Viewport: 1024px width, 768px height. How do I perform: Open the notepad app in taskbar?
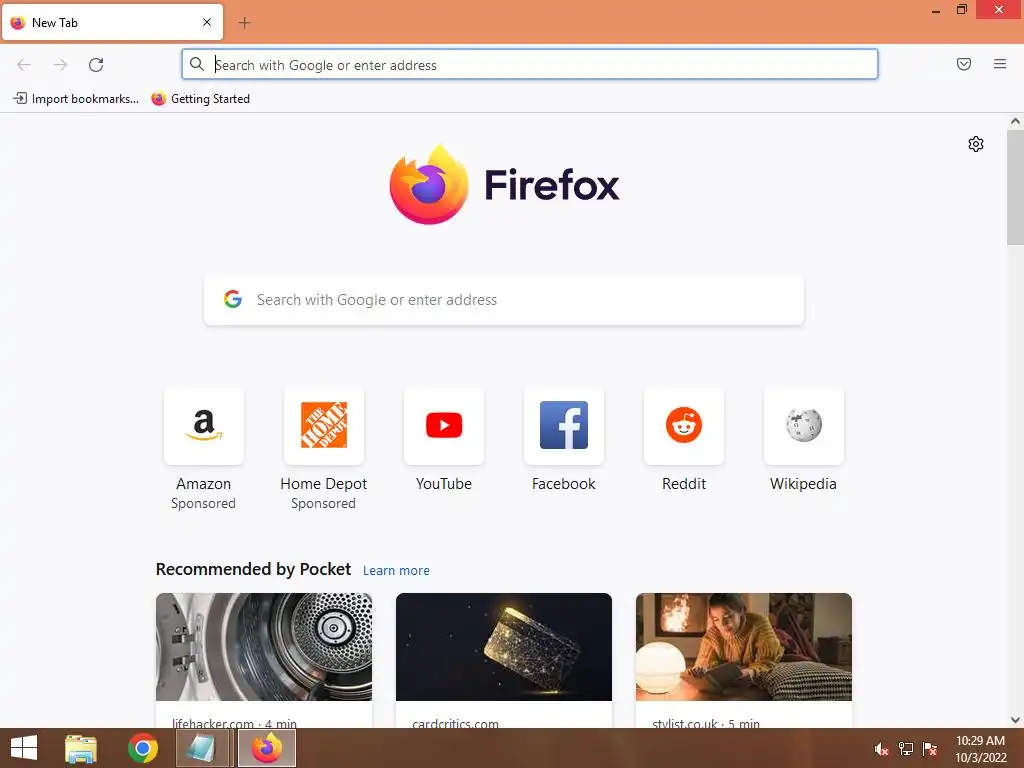coord(202,748)
